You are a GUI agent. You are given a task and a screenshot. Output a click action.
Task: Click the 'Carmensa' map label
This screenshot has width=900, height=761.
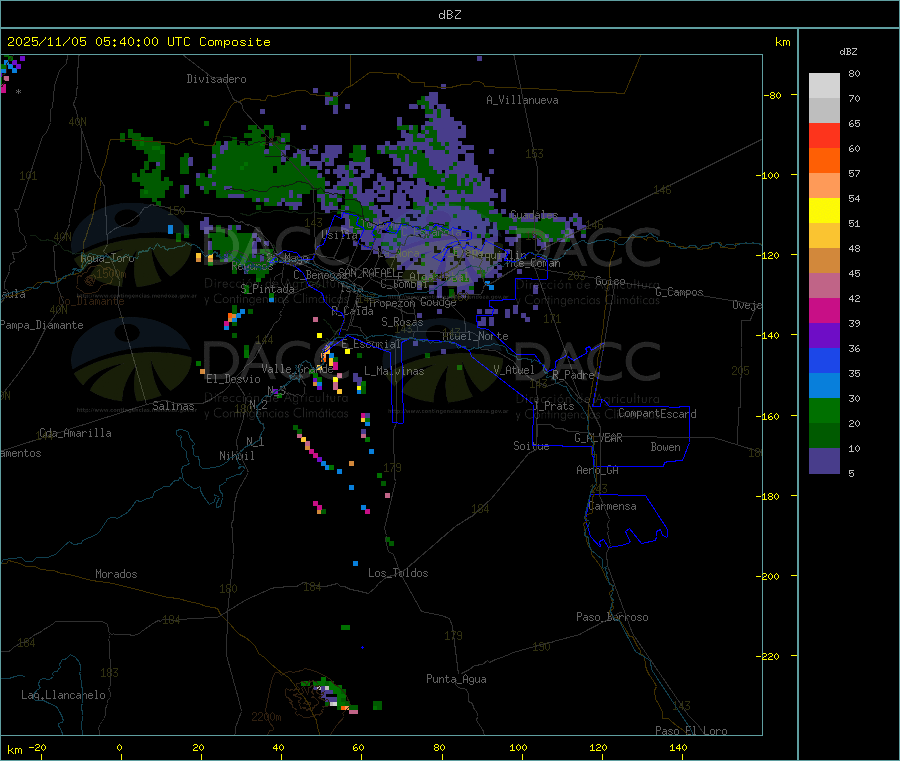coord(612,506)
